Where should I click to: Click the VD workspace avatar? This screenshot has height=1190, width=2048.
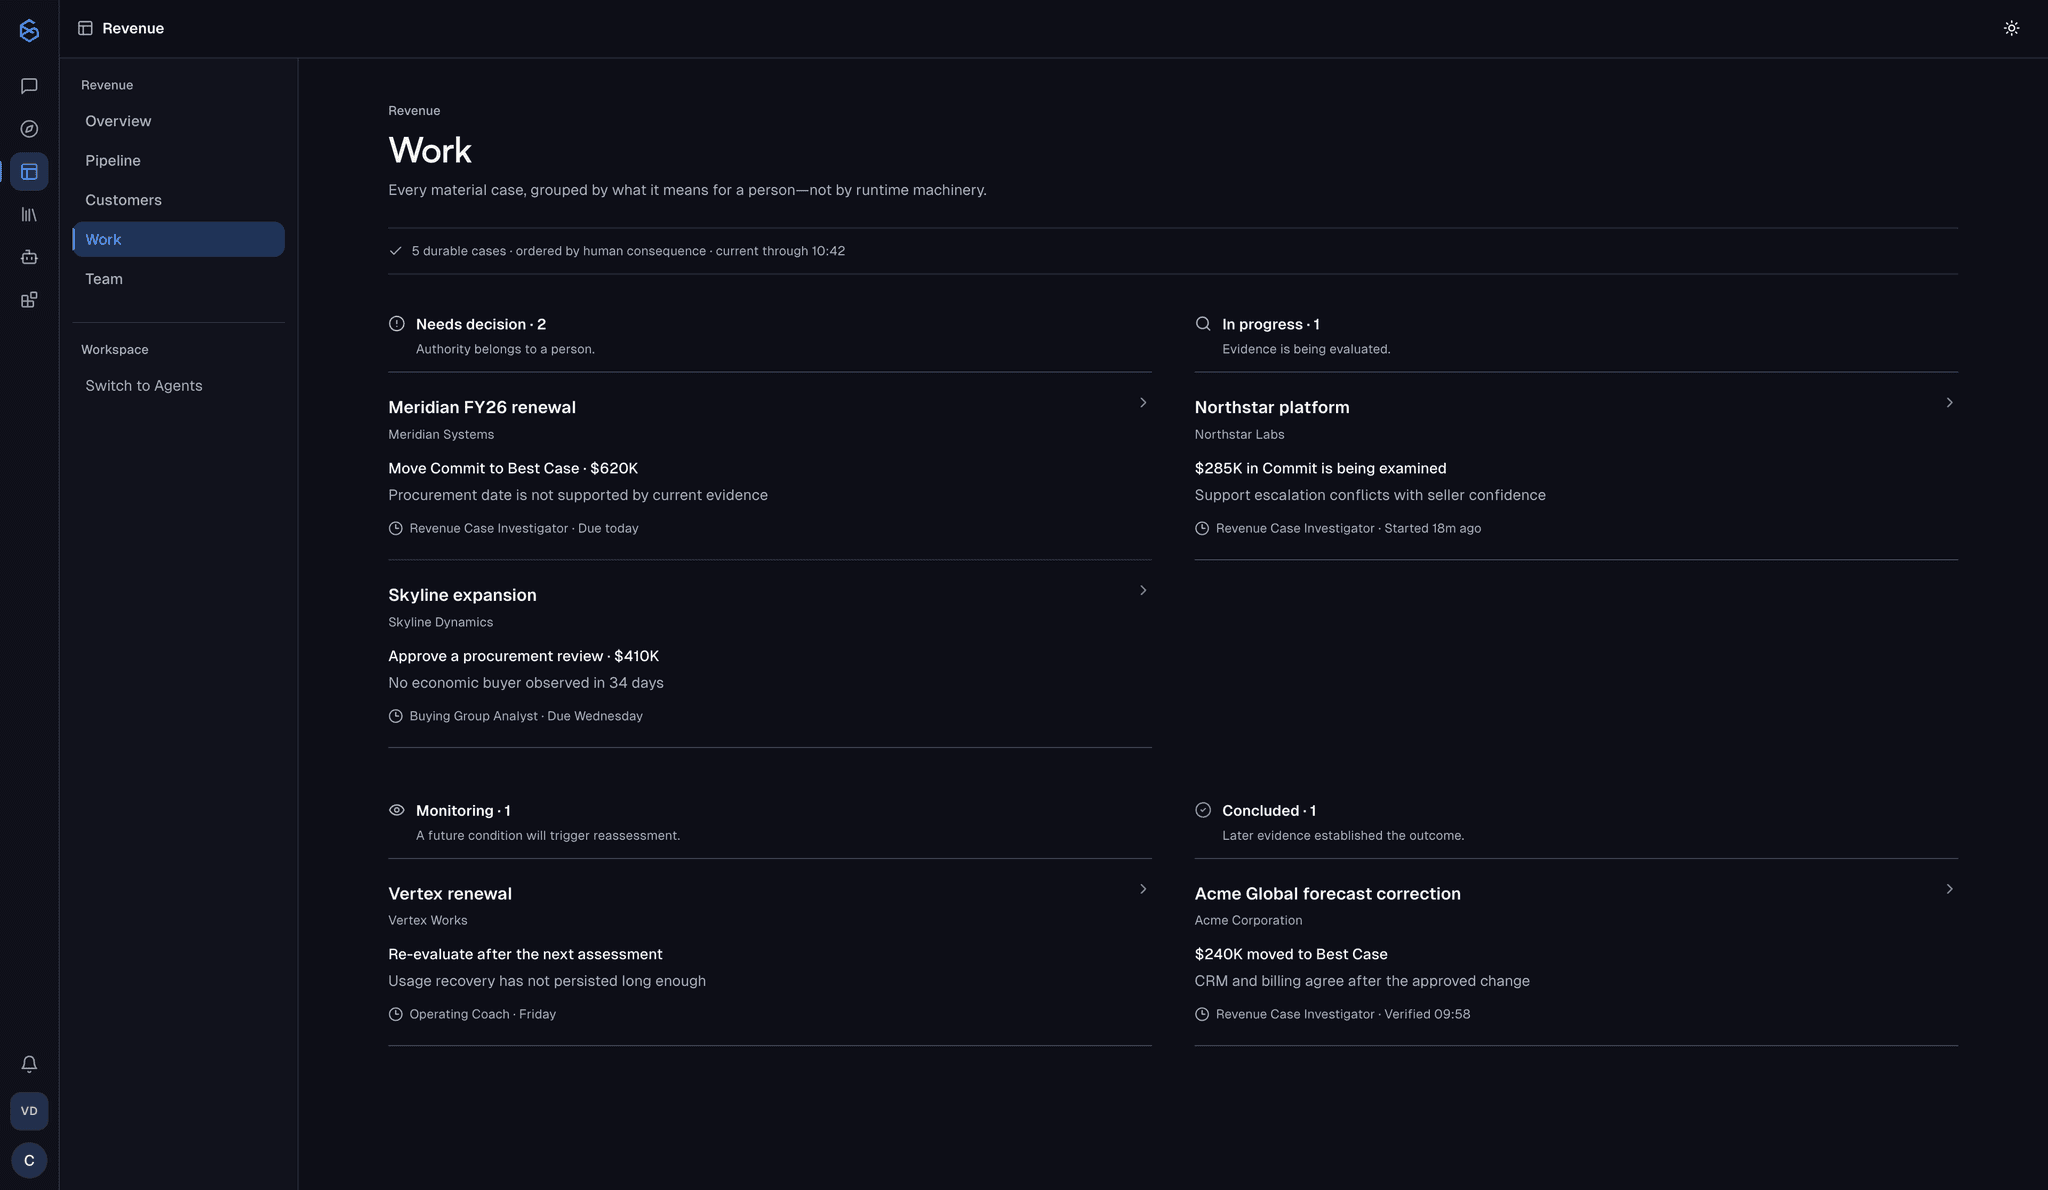(29, 1111)
